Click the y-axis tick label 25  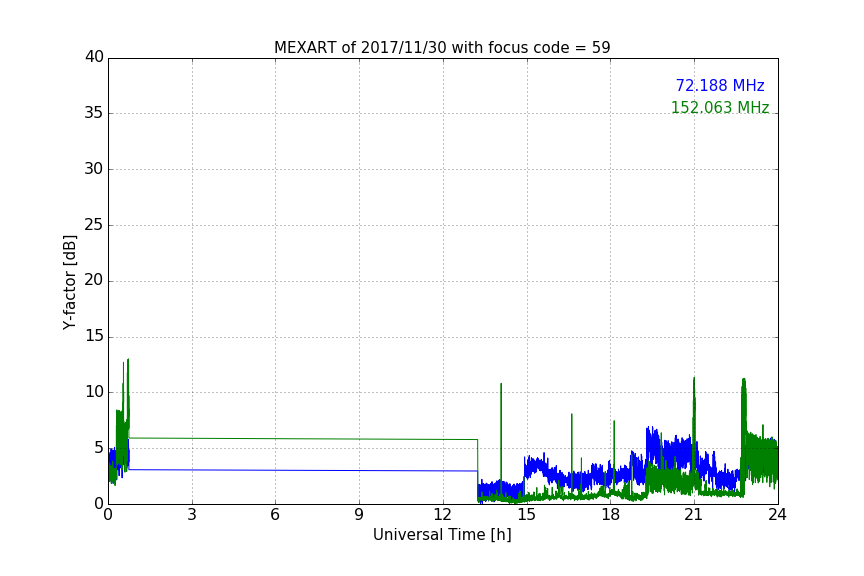94,224
